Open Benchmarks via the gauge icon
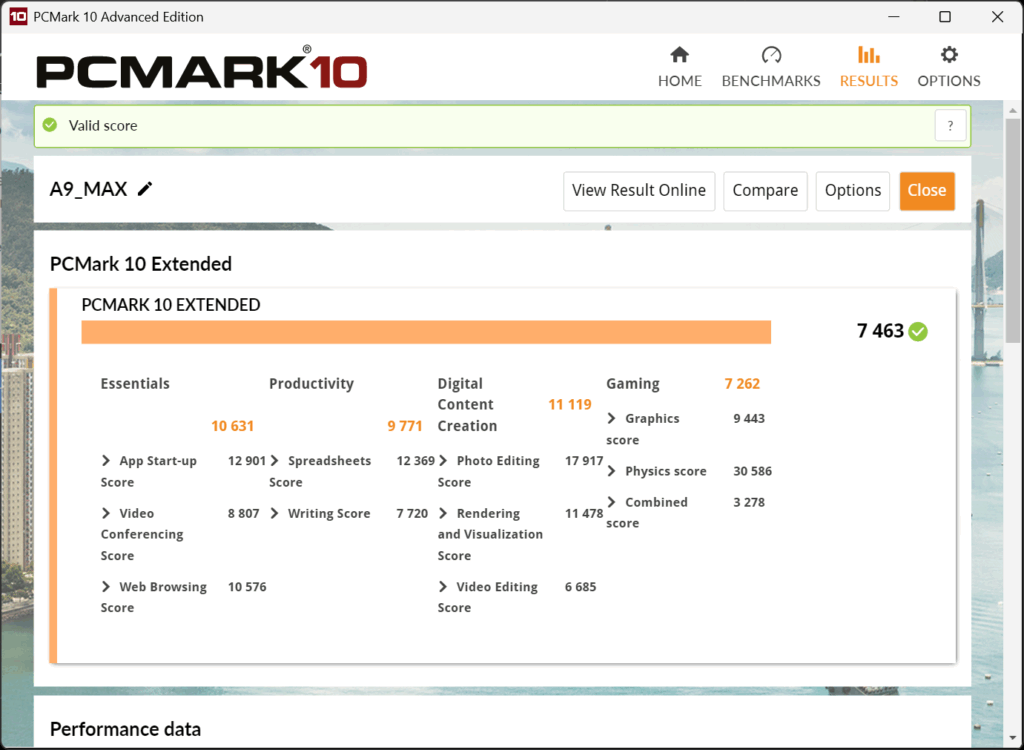1024x750 pixels. pyautogui.click(x=771, y=55)
